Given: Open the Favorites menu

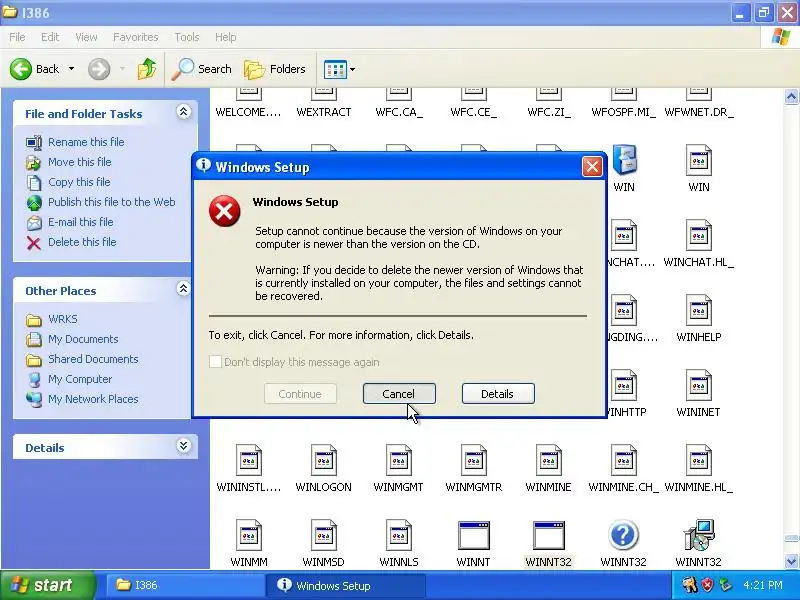Looking at the screenshot, I should tap(136, 37).
